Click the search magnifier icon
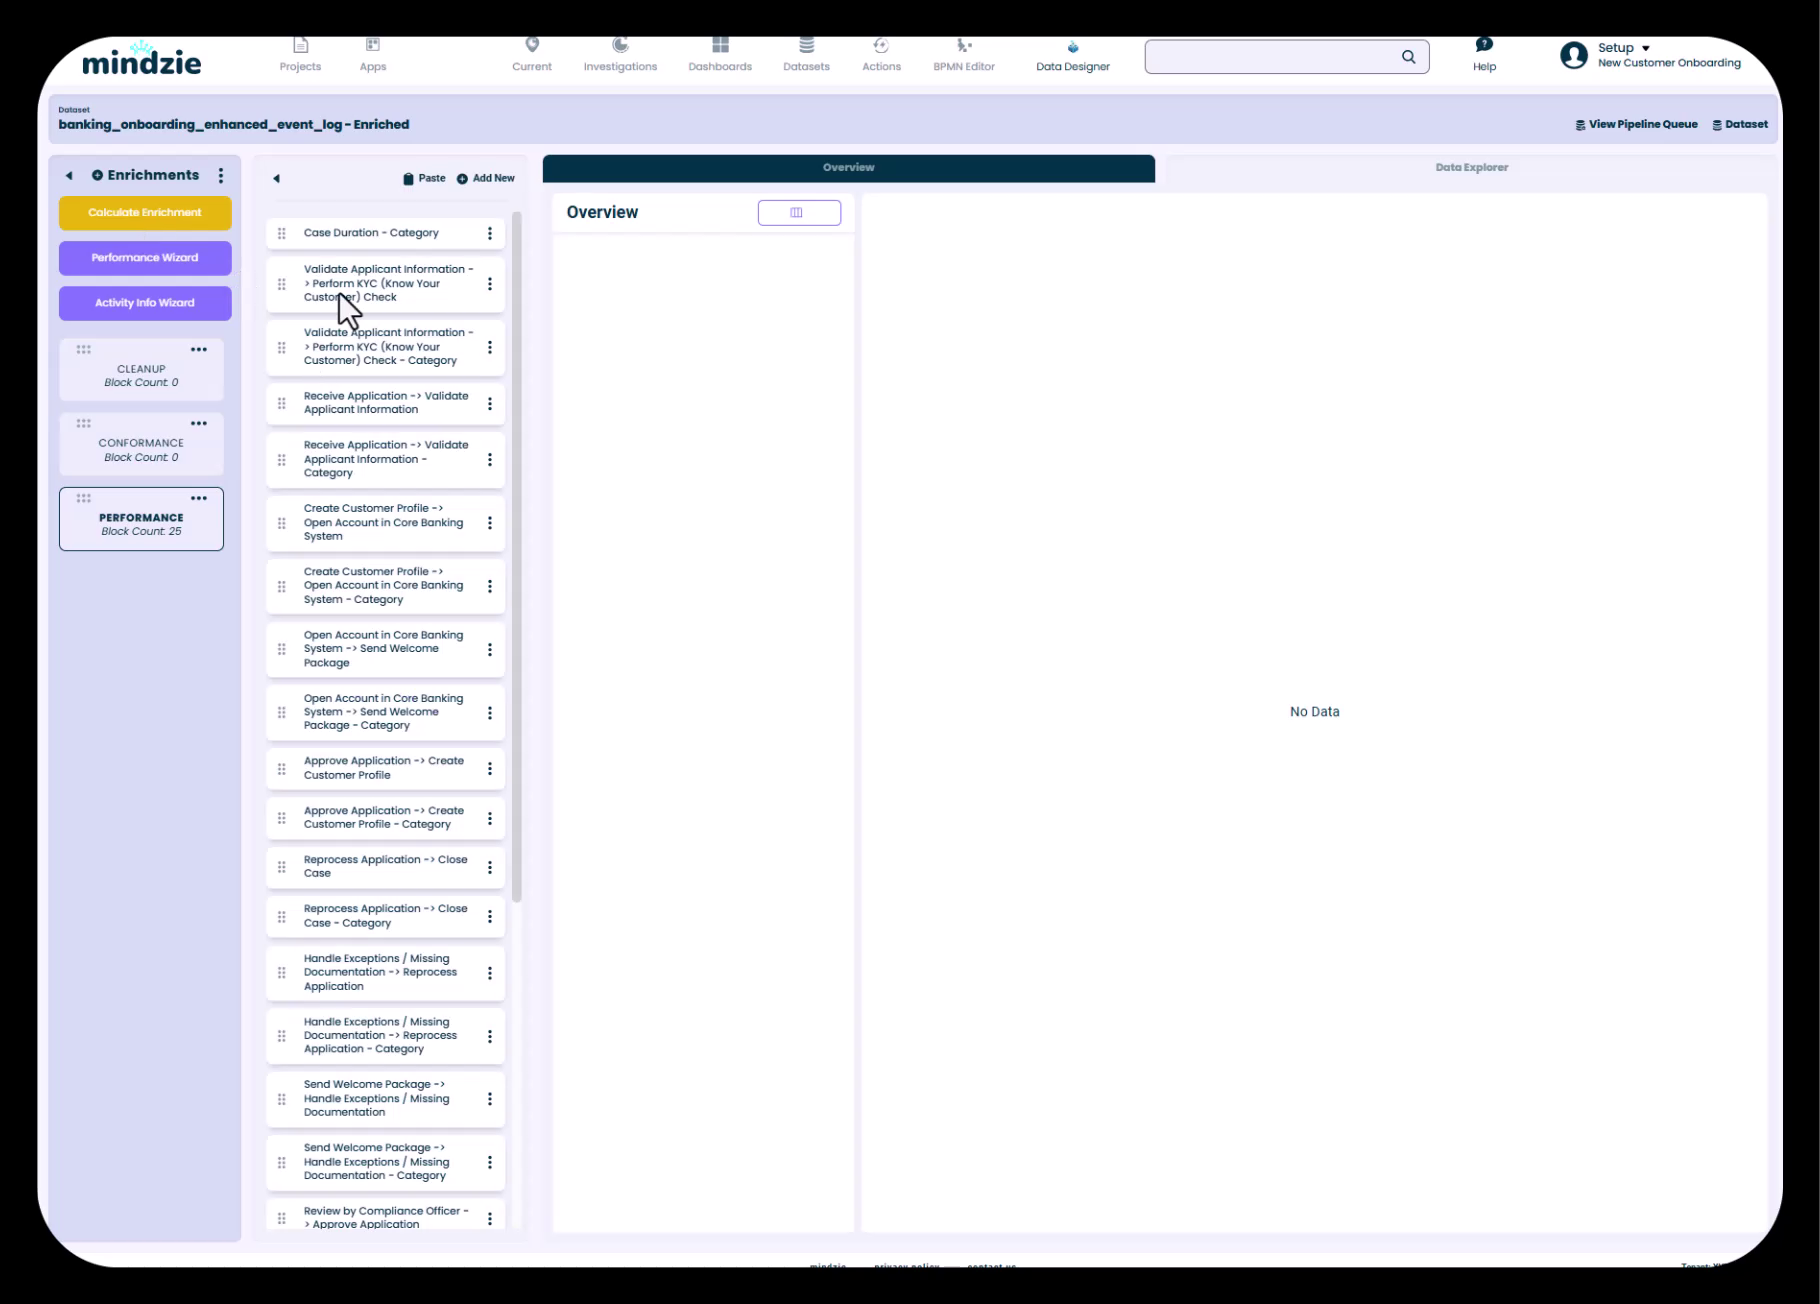This screenshot has height=1304, width=1820. 1408,57
